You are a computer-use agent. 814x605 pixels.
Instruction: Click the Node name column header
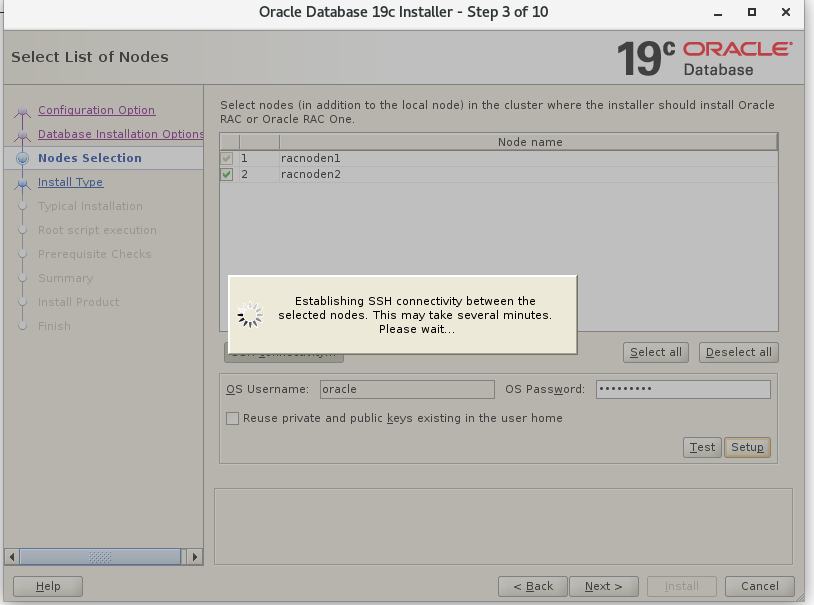coord(528,142)
